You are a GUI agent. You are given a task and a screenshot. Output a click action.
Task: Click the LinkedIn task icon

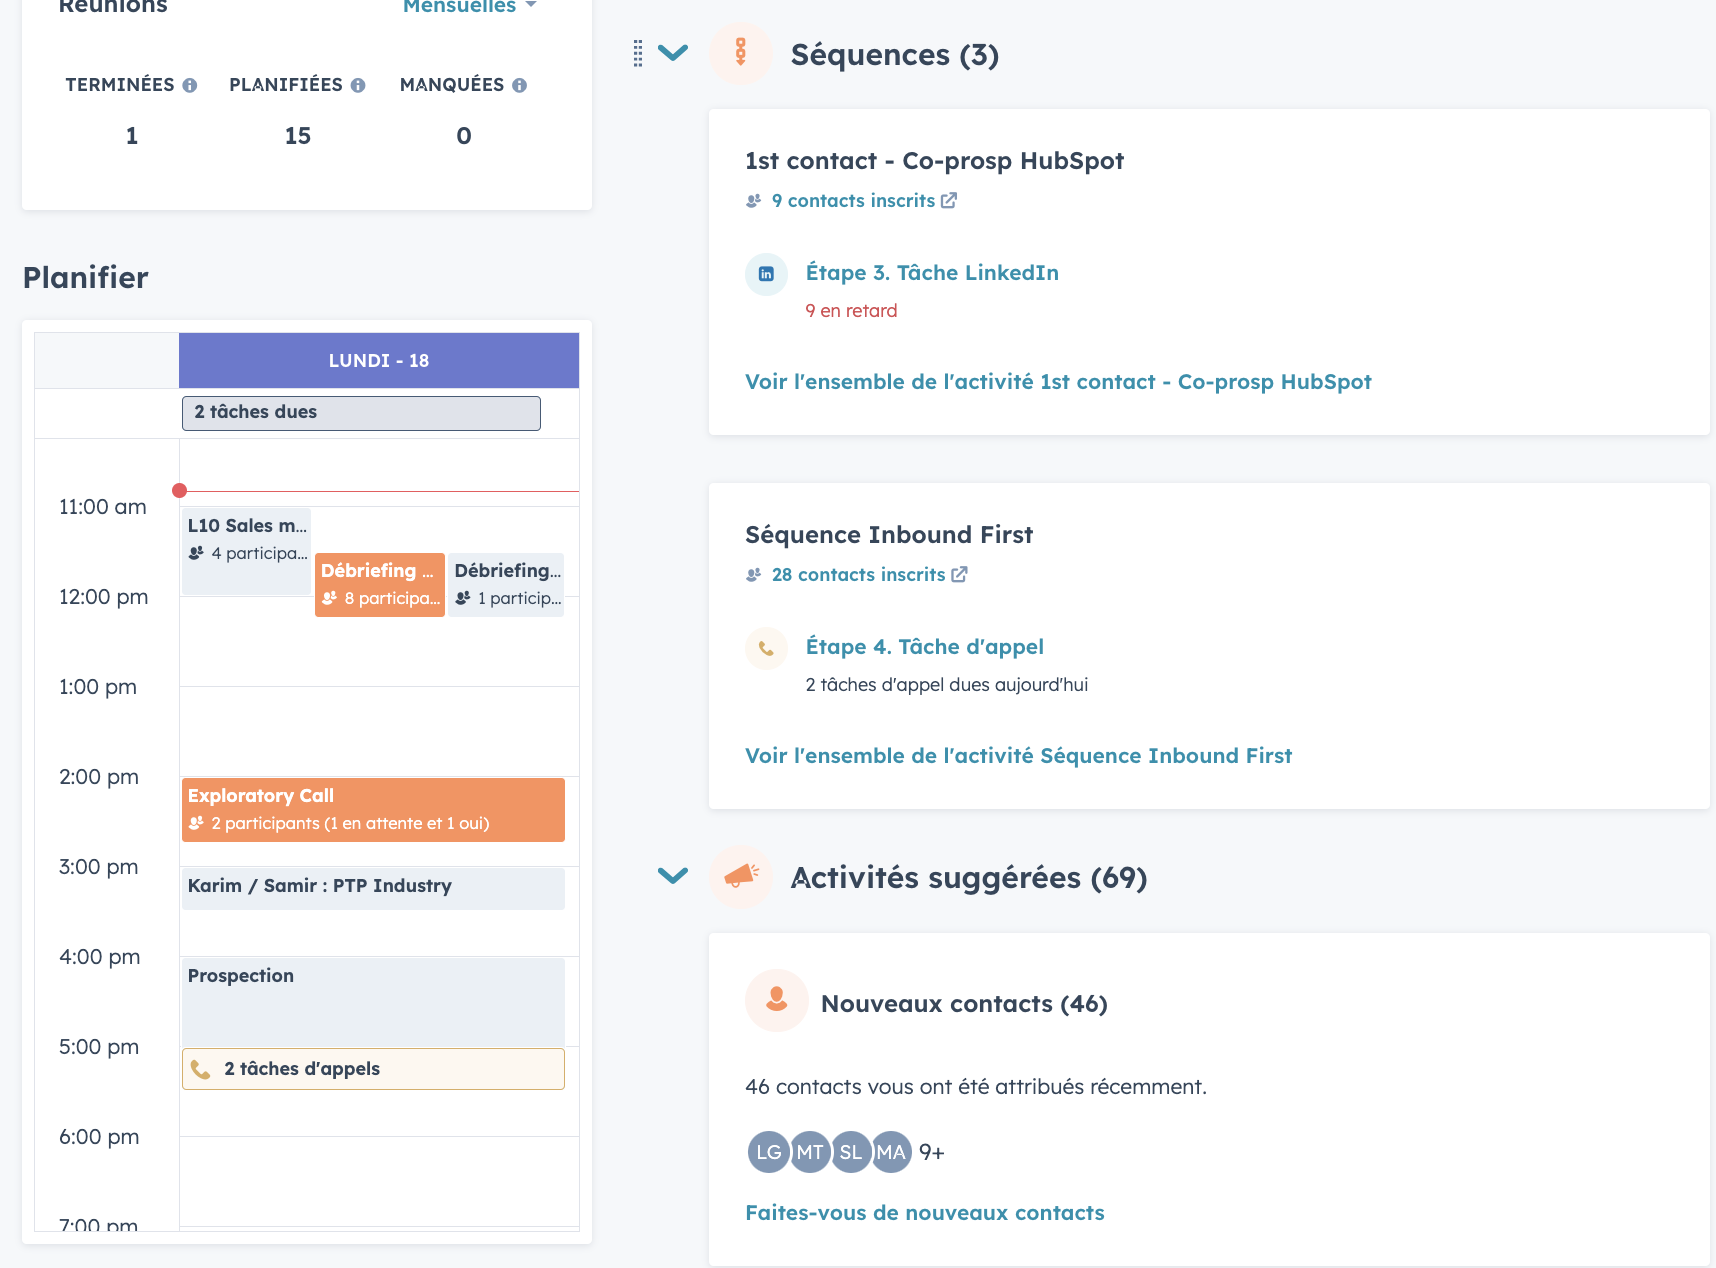tap(766, 274)
